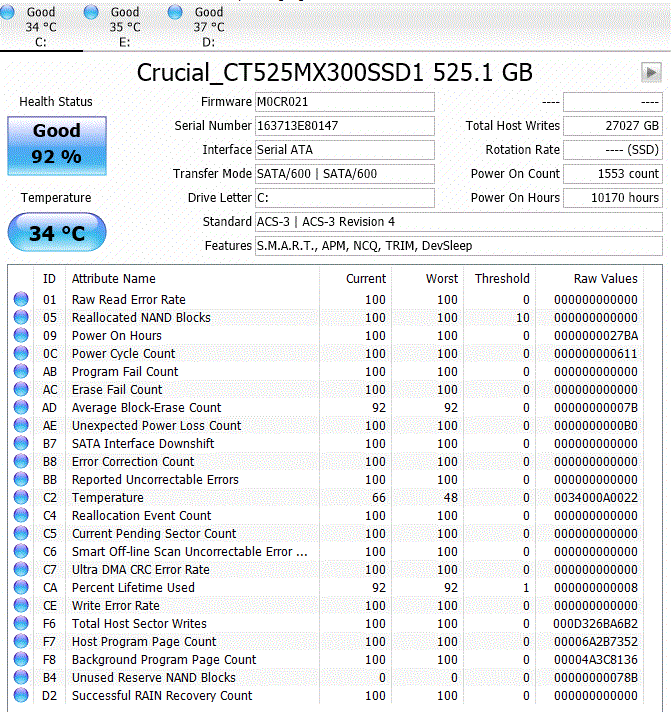Click status orb for Unexpected Power Loss Count
This screenshot has width=671, height=712.
[21, 425]
